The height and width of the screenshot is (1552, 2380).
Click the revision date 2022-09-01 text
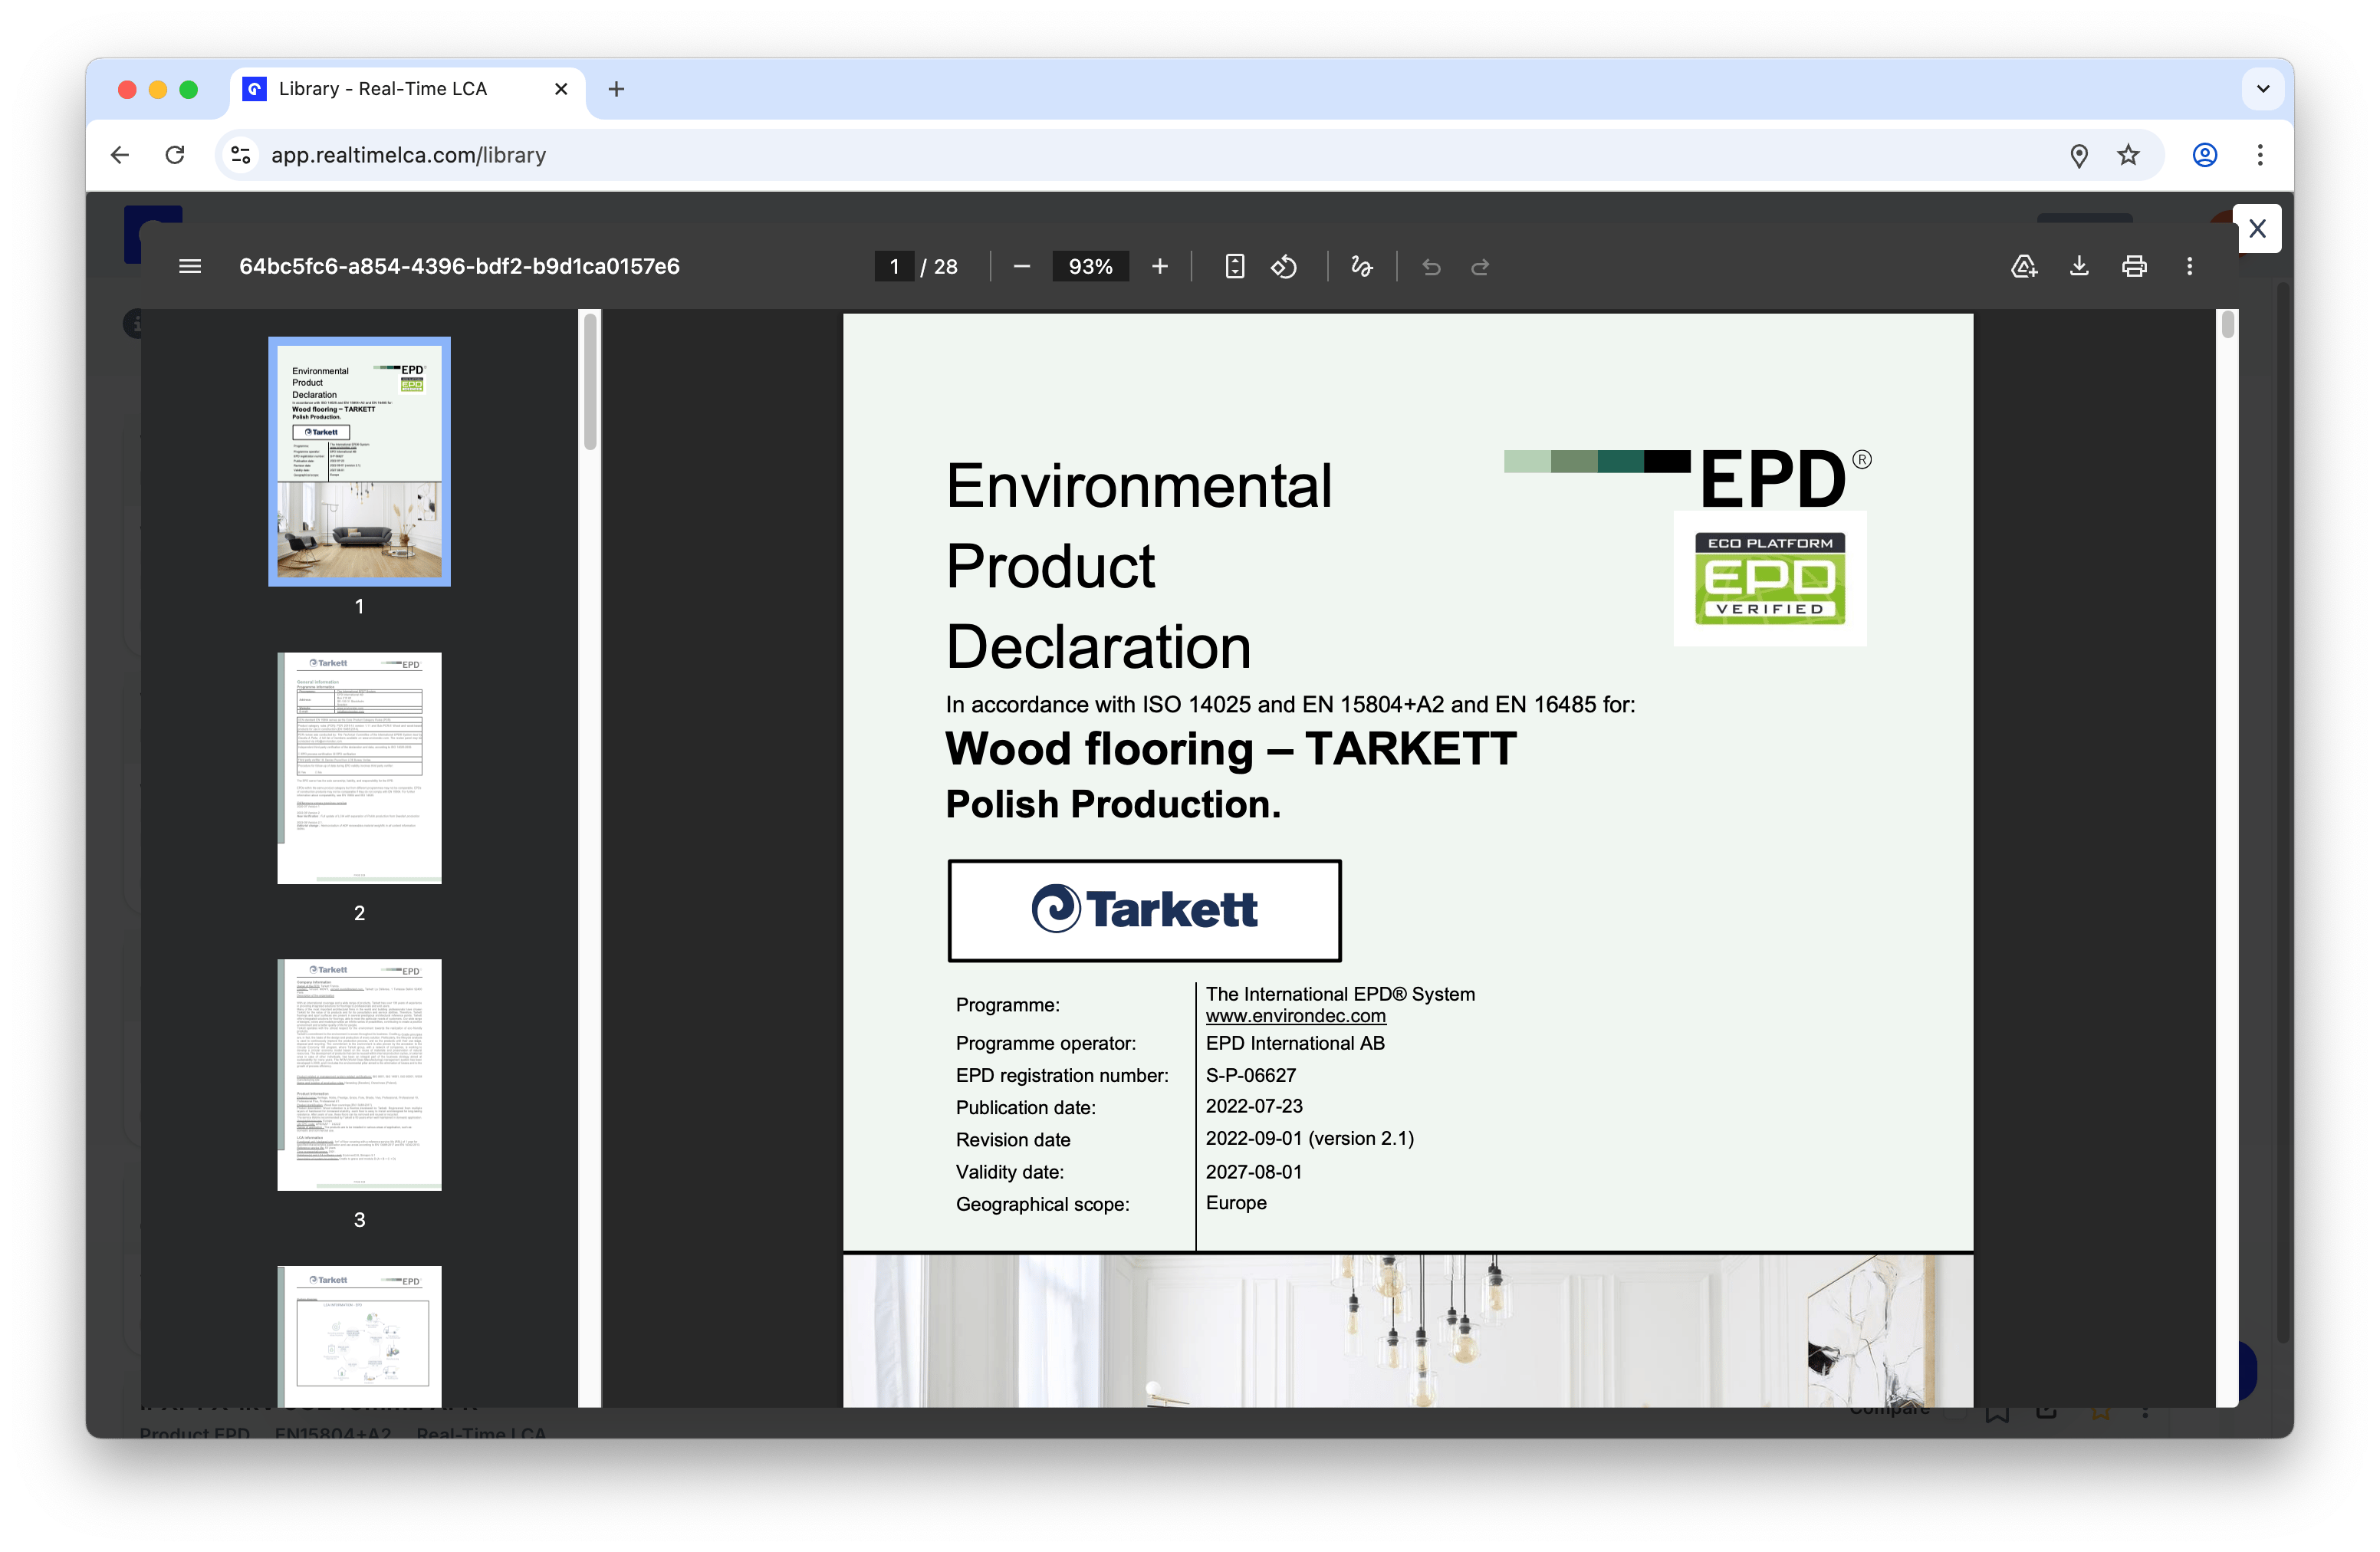(1309, 1138)
